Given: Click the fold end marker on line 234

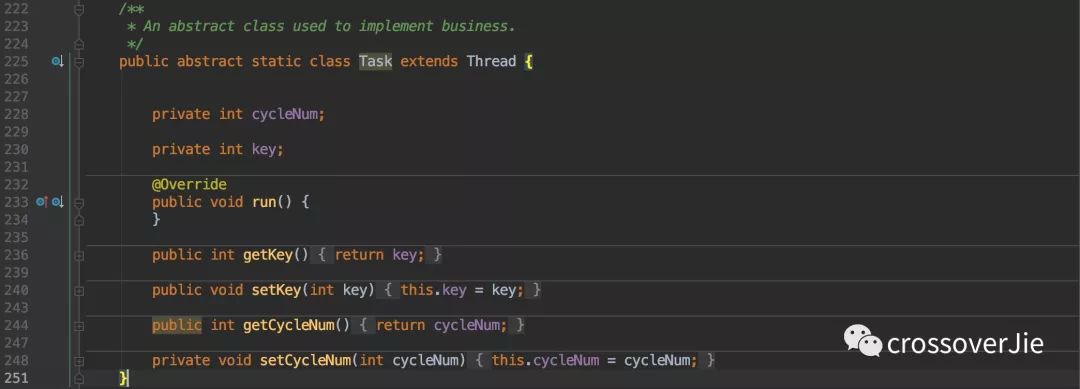Looking at the screenshot, I should pyautogui.click(x=79, y=220).
